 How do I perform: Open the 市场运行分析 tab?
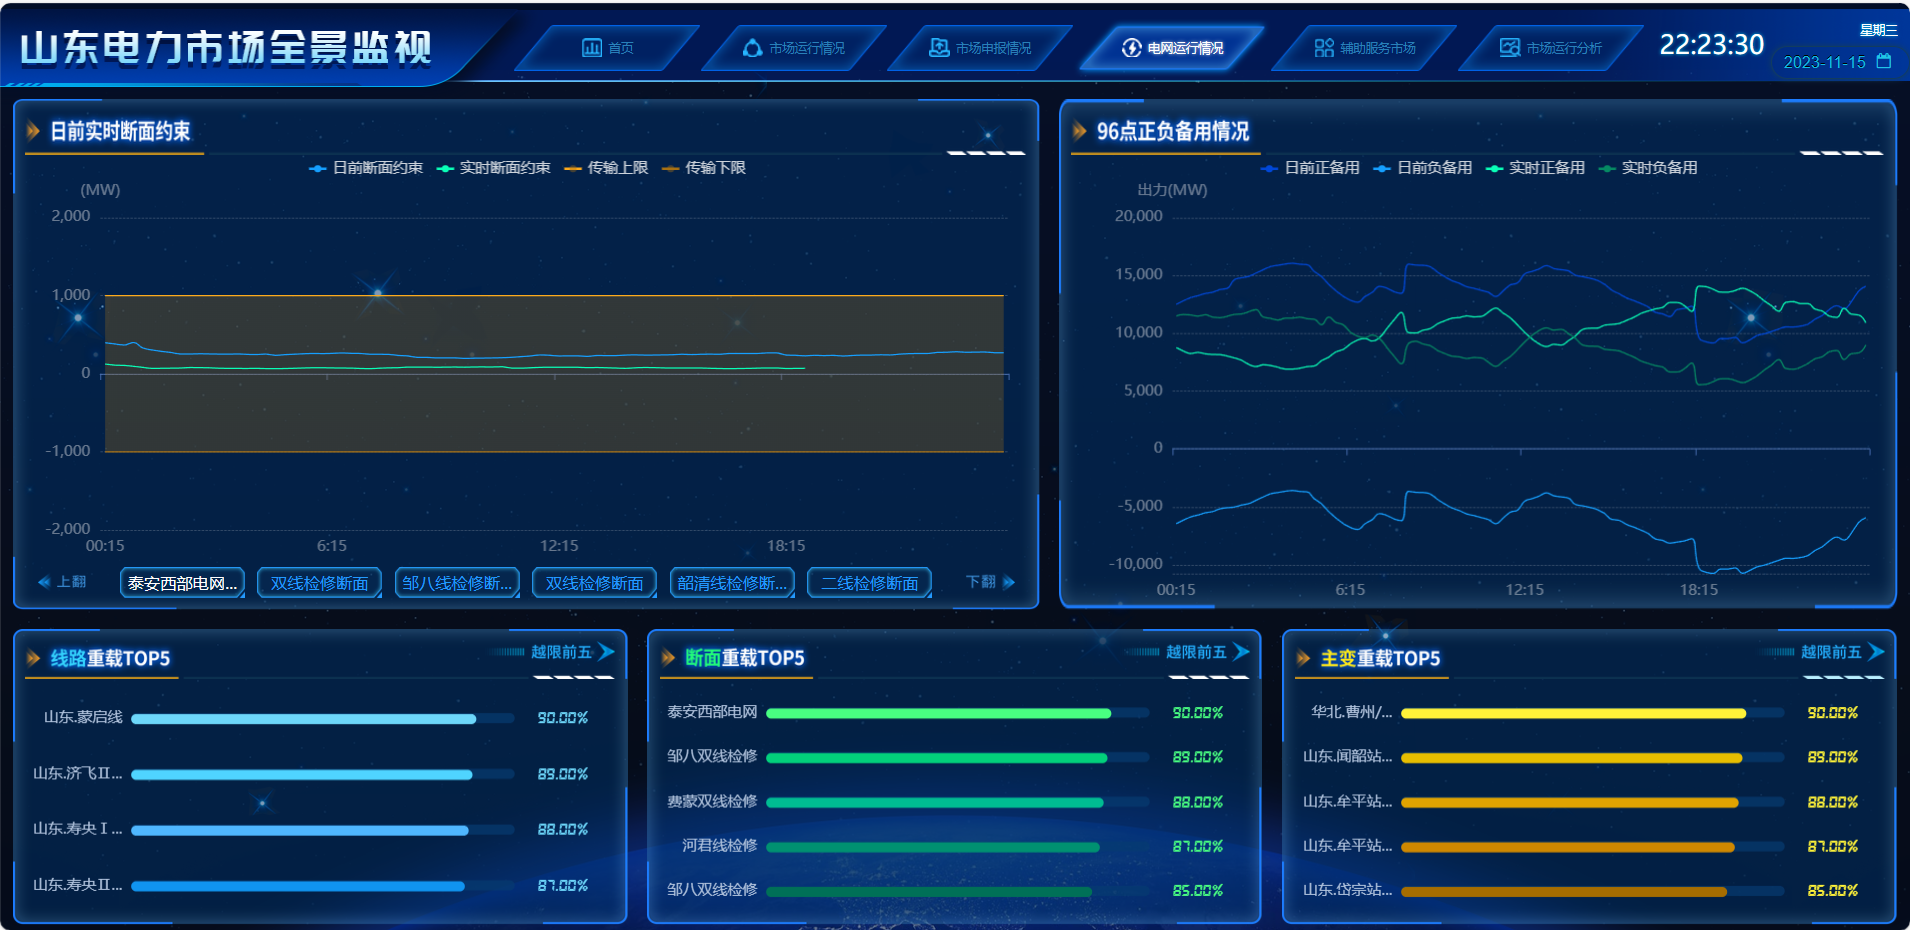pyautogui.click(x=1550, y=48)
